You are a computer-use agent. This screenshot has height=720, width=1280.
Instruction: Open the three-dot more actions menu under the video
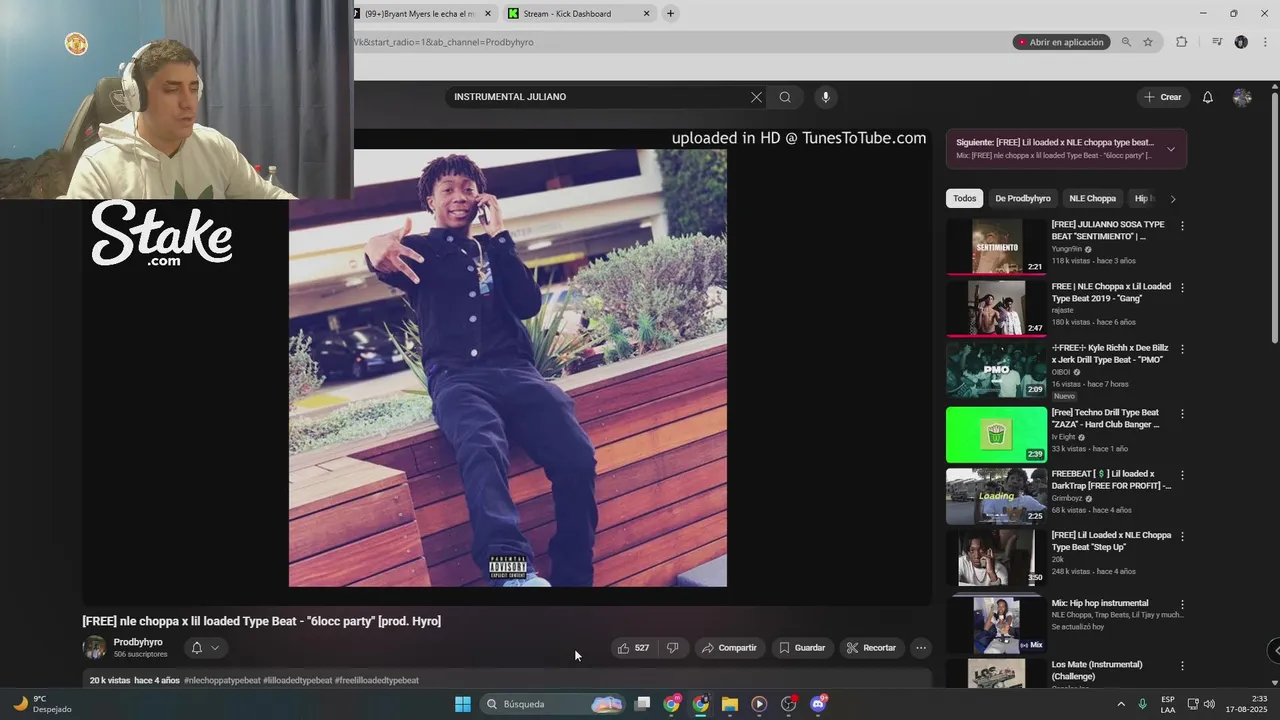point(921,648)
